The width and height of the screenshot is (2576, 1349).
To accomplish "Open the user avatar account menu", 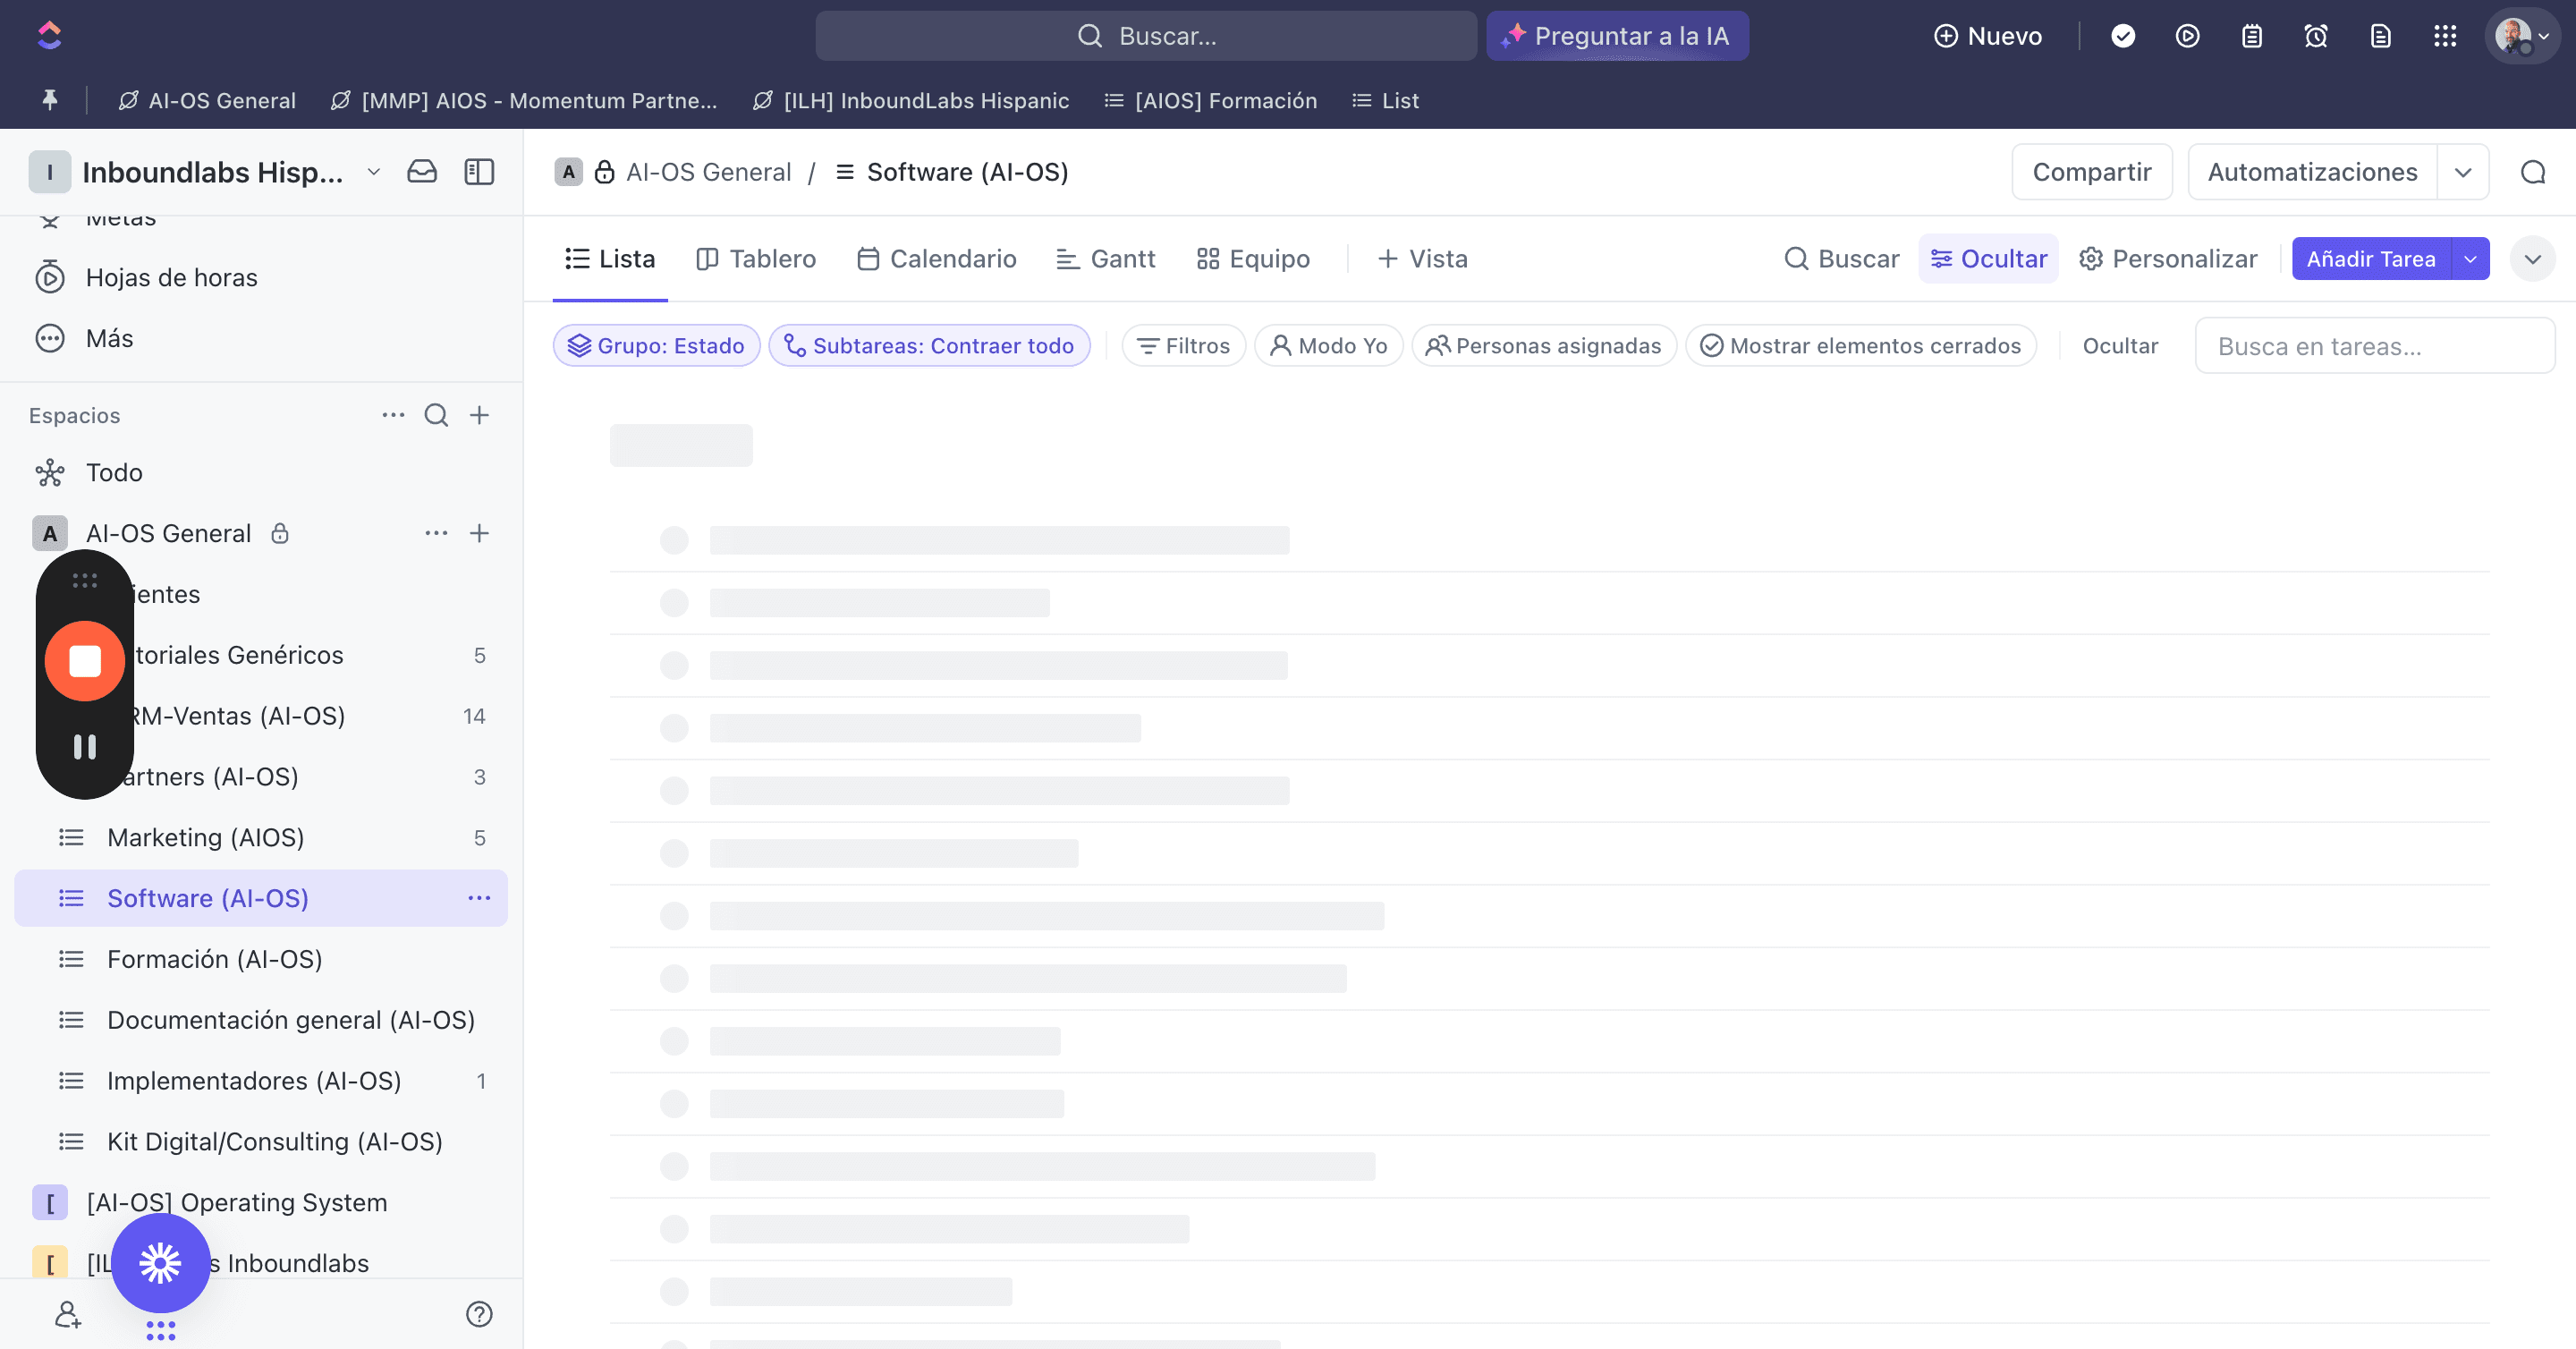I will (2522, 36).
